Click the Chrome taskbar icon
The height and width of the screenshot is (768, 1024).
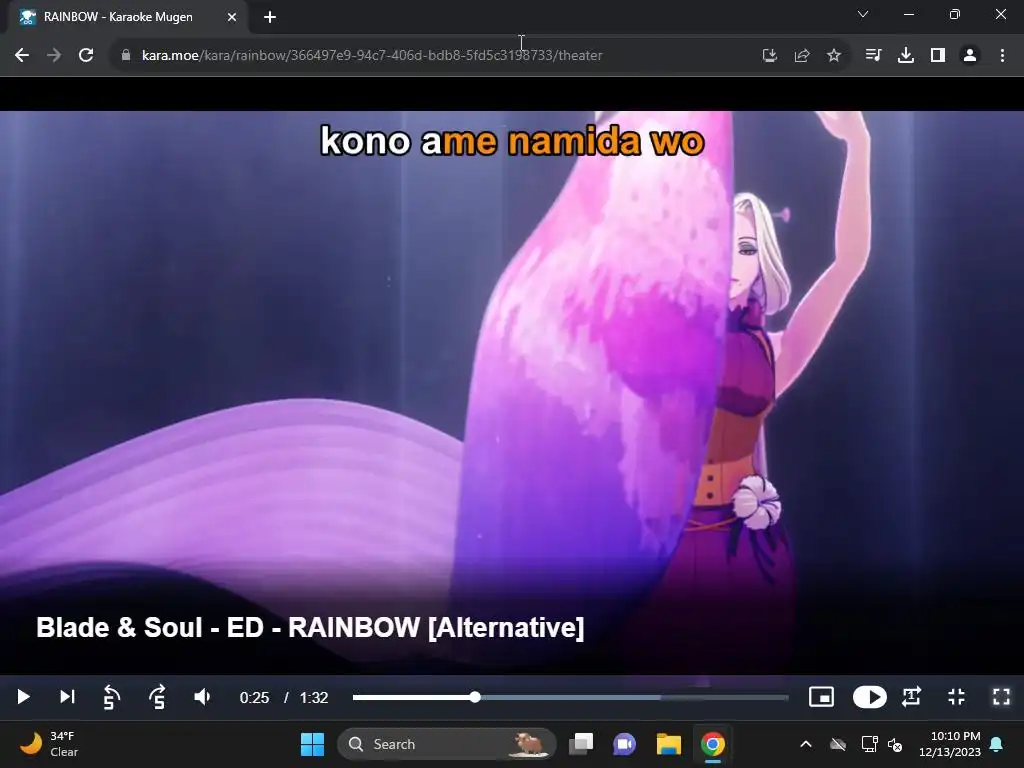(712, 744)
